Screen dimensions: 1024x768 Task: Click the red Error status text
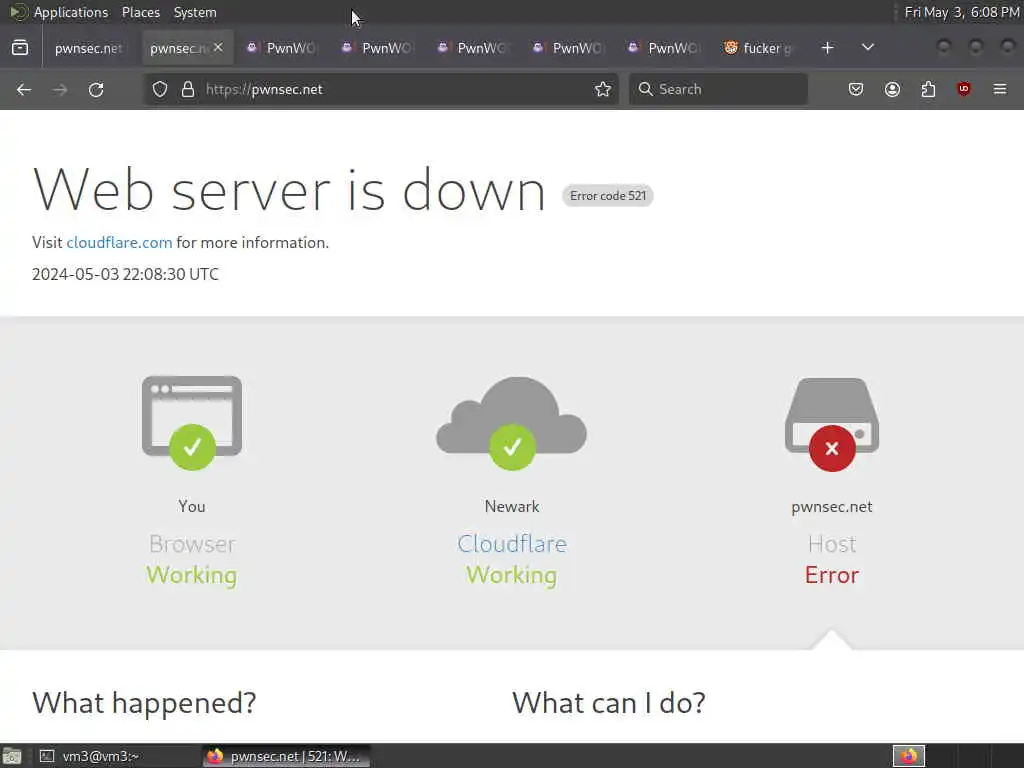click(x=832, y=575)
